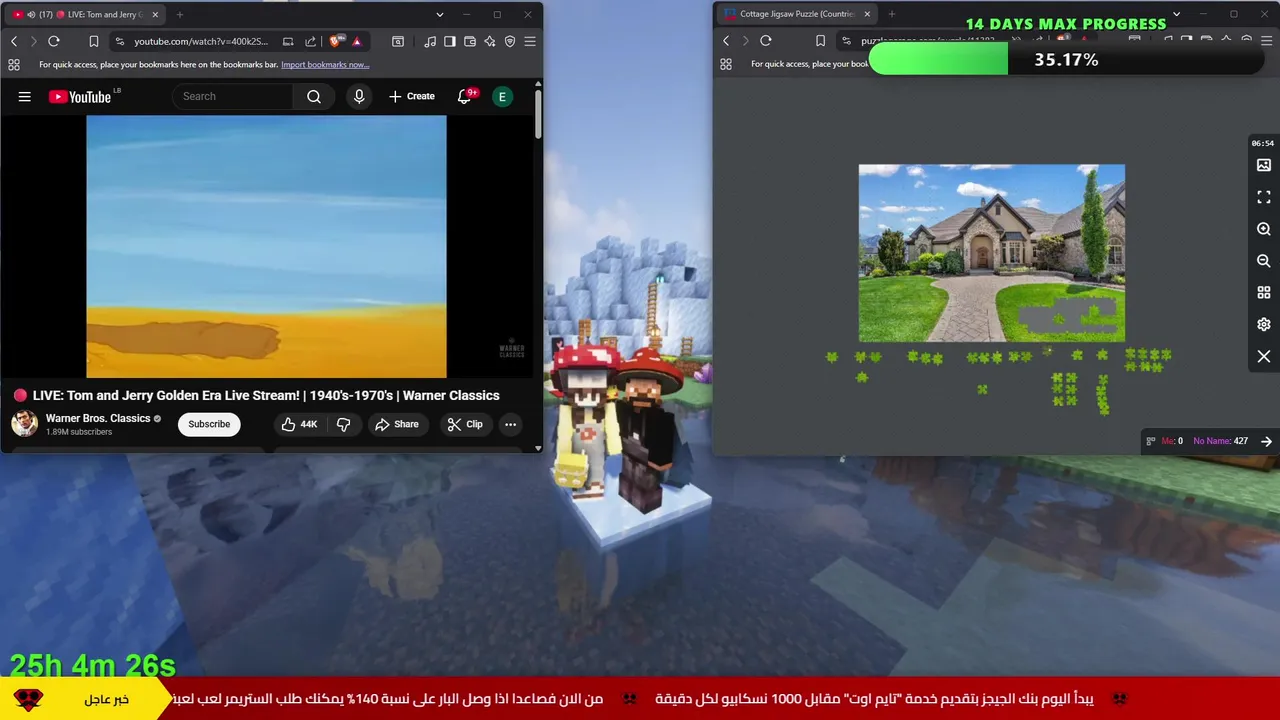Expand puzzle scoreboard with arrow
1280x720 pixels.
[1266, 441]
